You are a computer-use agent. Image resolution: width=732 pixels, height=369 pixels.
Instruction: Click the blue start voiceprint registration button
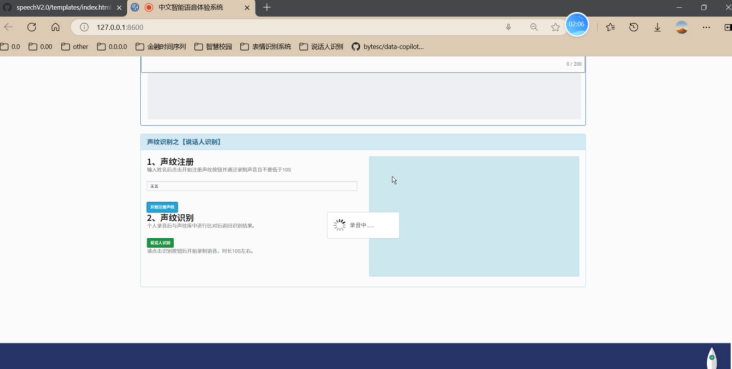162,207
